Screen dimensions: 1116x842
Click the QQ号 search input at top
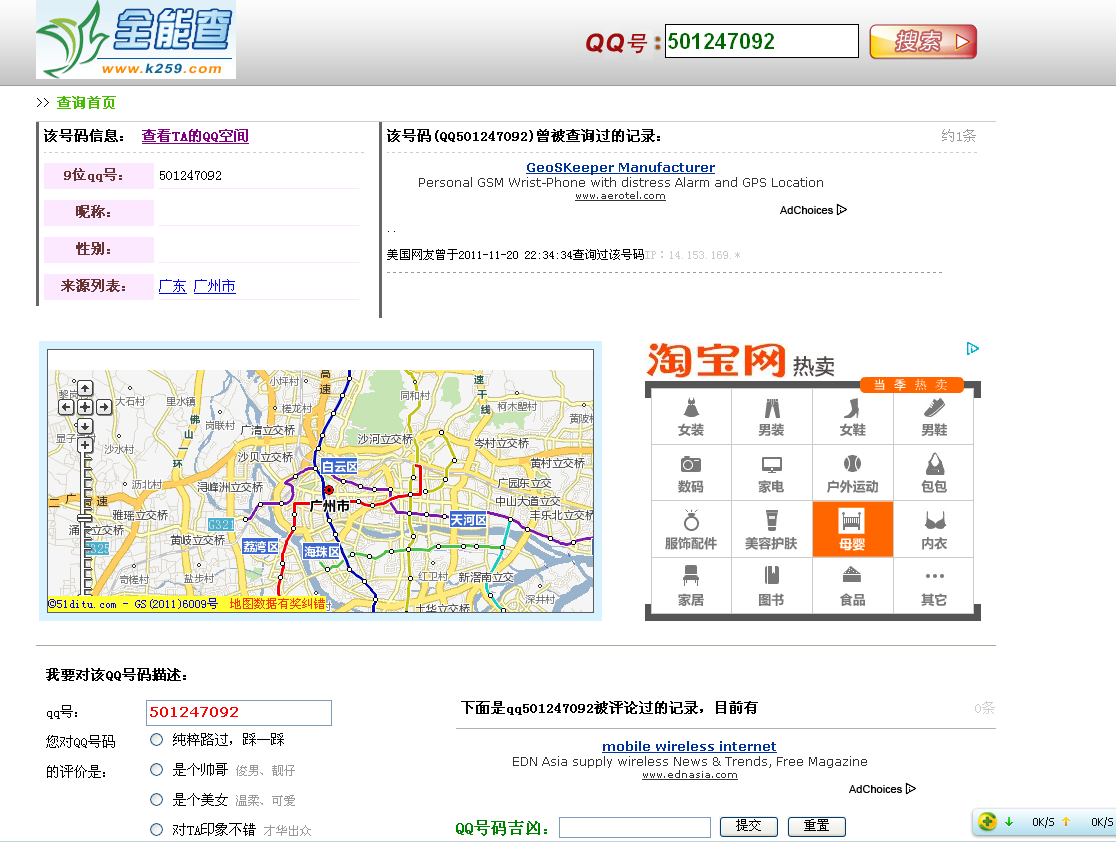coord(761,42)
